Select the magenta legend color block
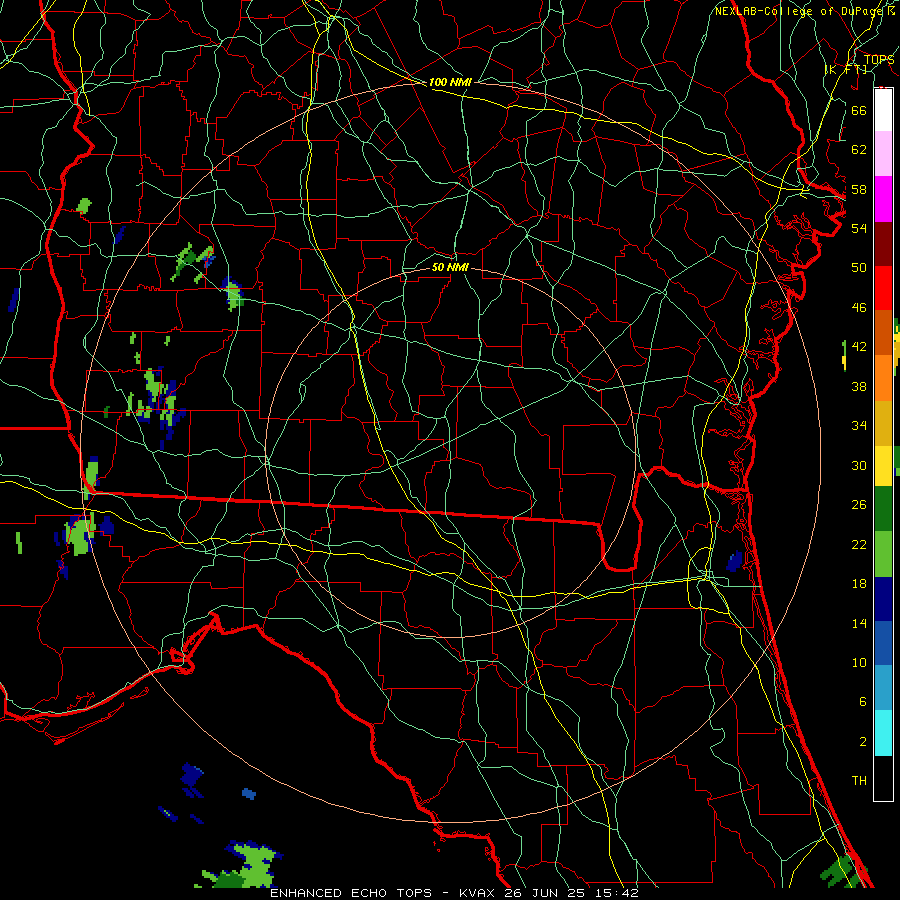The image size is (900, 900). tap(883, 199)
